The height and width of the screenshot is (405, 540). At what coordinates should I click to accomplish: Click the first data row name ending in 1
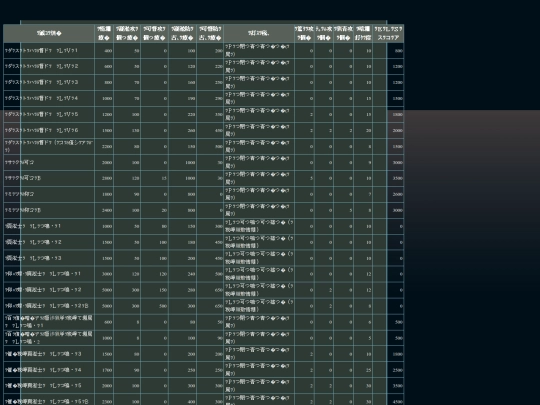coord(49,51)
